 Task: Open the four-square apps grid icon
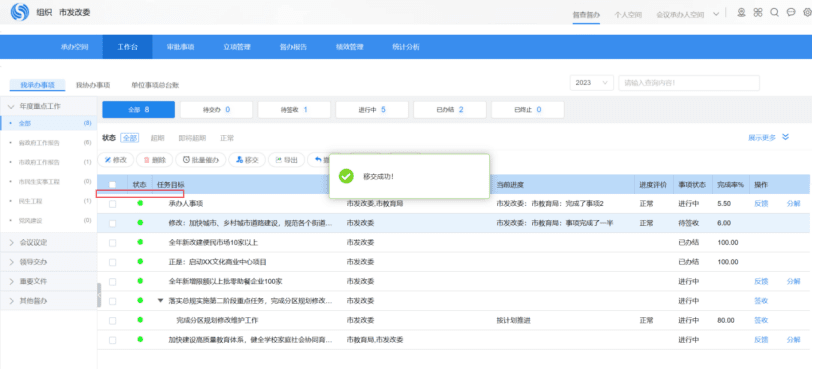pos(758,12)
